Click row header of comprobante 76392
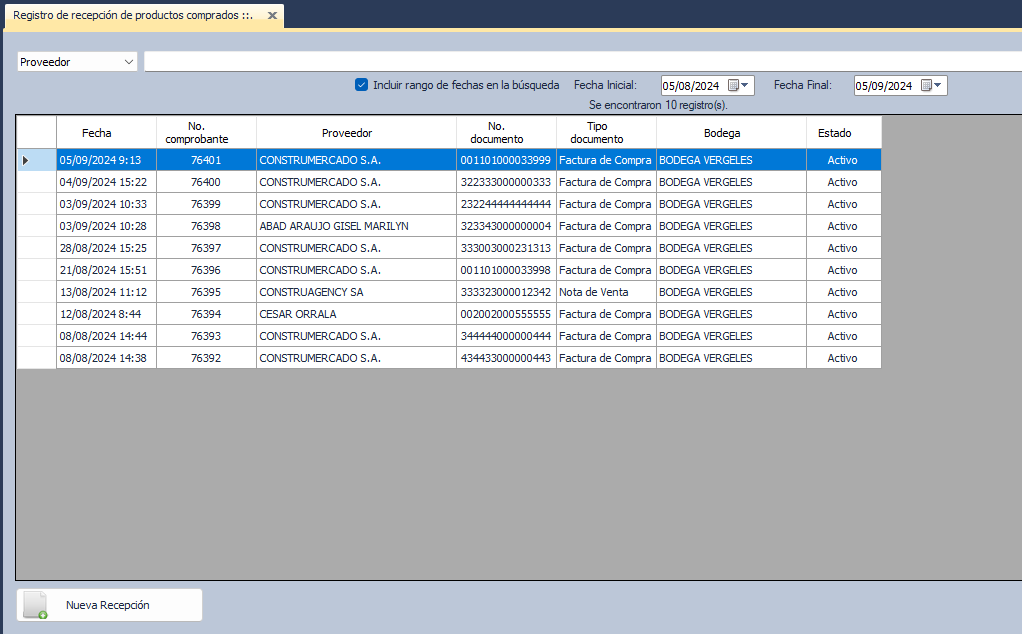This screenshot has width=1022, height=634. [x=36, y=358]
